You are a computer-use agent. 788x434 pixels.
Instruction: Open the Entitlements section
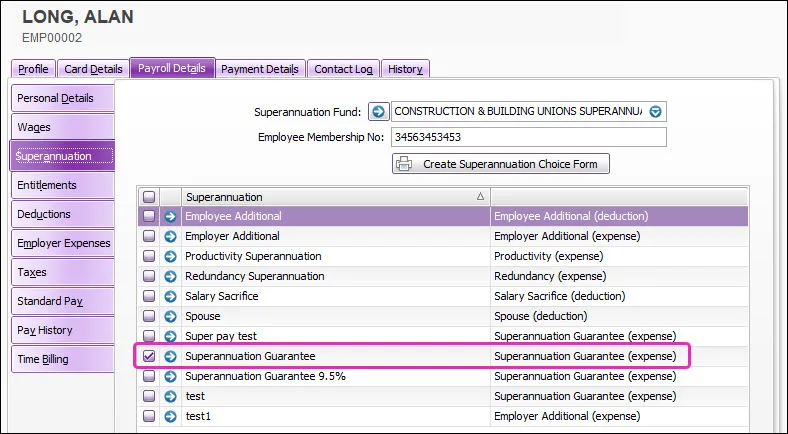[x=63, y=185]
